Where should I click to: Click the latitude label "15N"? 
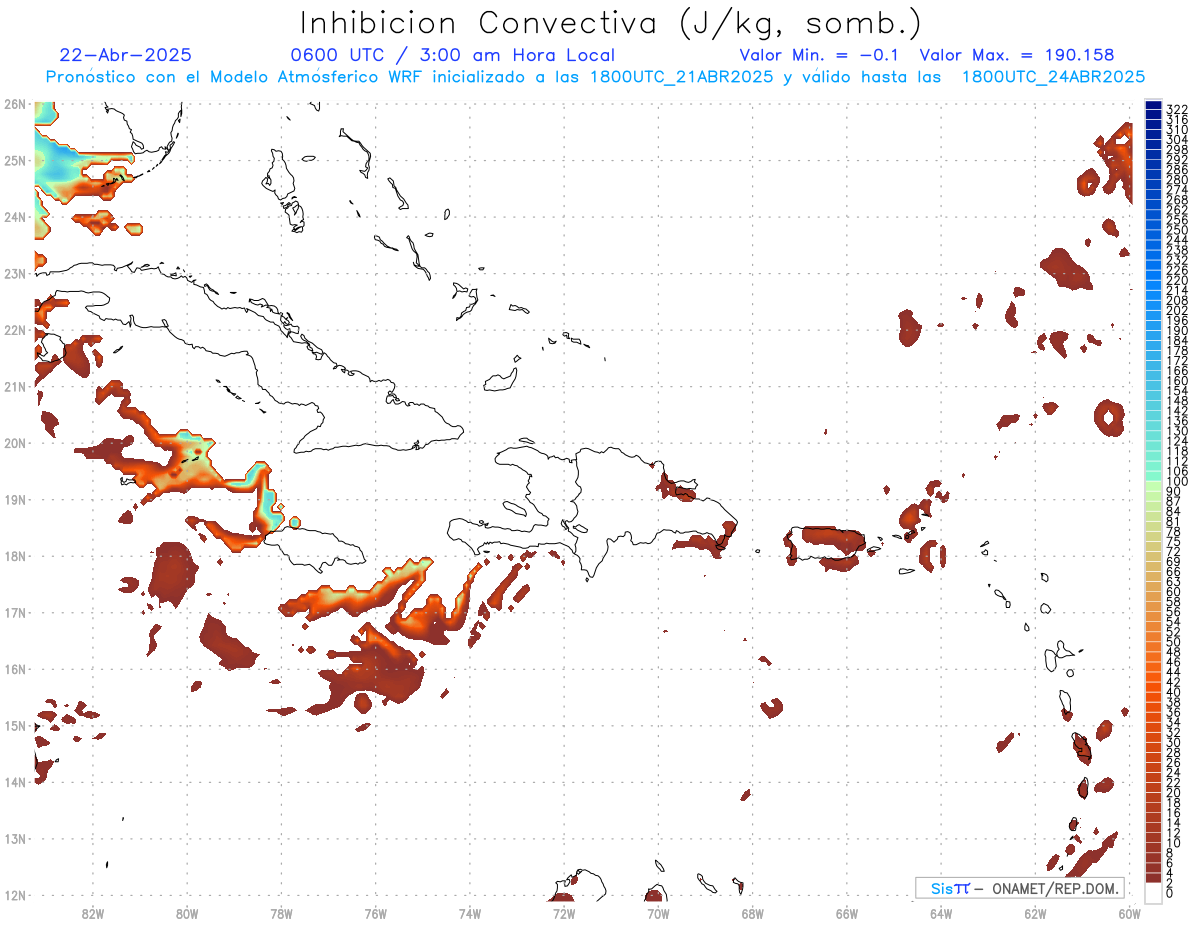[x=14, y=725]
